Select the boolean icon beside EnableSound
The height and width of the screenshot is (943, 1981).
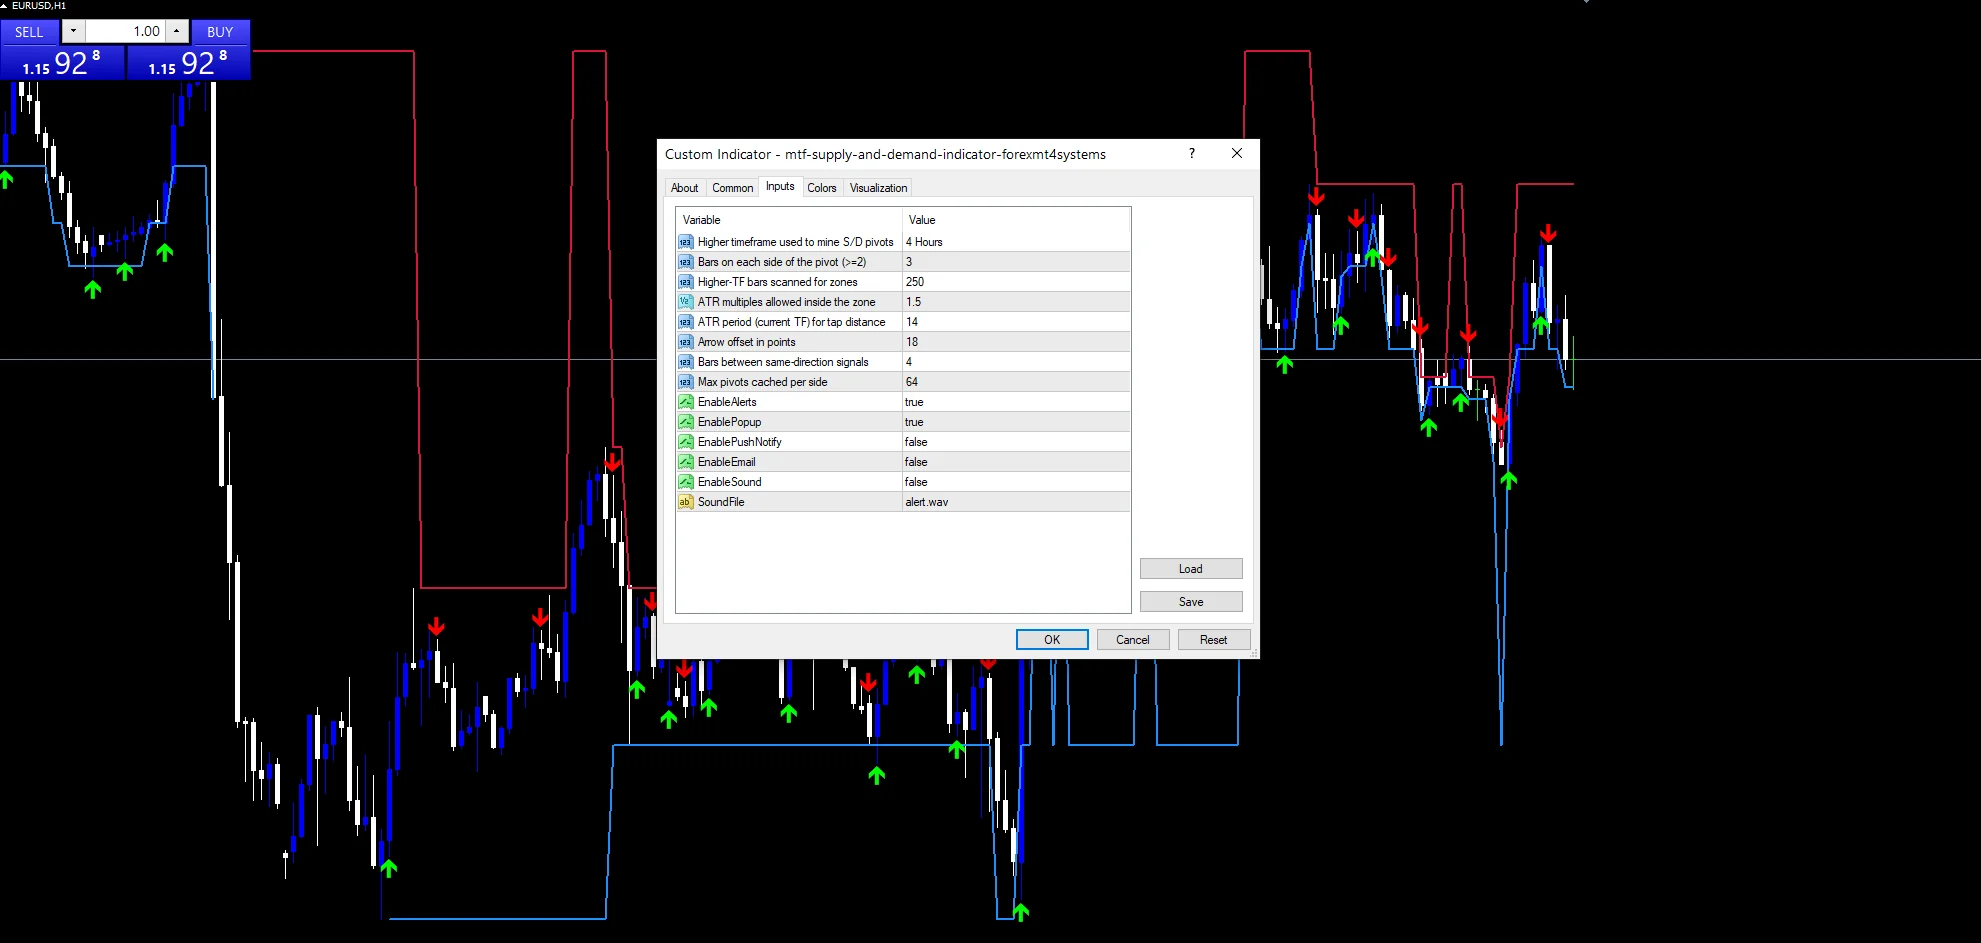tap(686, 482)
